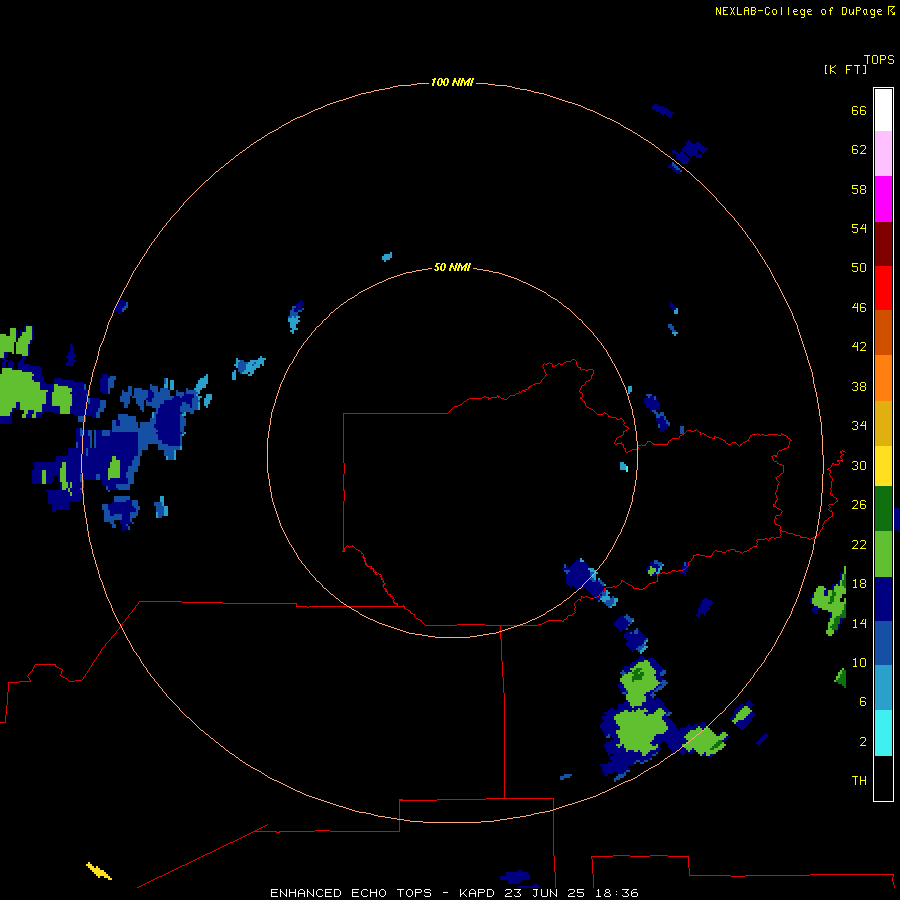Image resolution: width=900 pixels, height=900 pixels.
Task: Click the white legend color swatch
Action: [x=883, y=110]
